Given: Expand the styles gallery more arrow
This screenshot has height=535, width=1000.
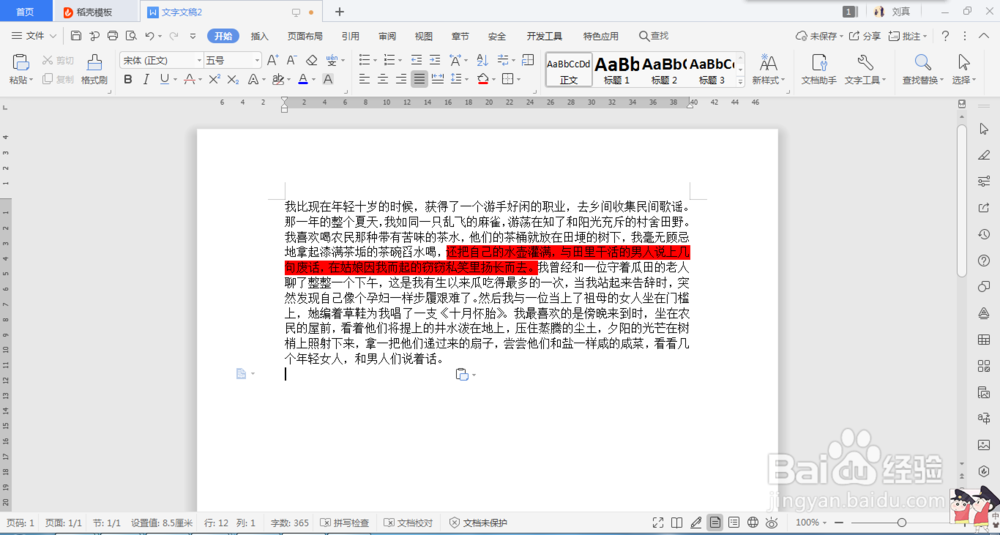Looking at the screenshot, I should coord(740,82).
